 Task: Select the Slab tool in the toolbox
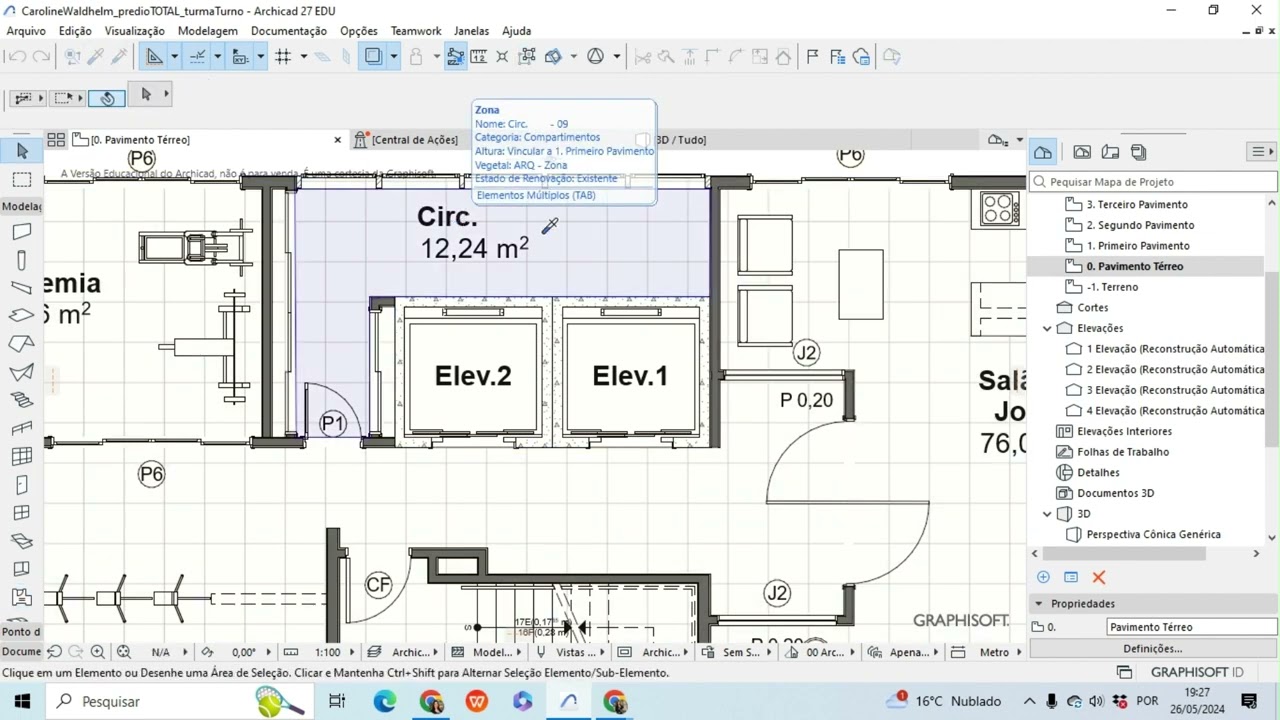point(21,316)
